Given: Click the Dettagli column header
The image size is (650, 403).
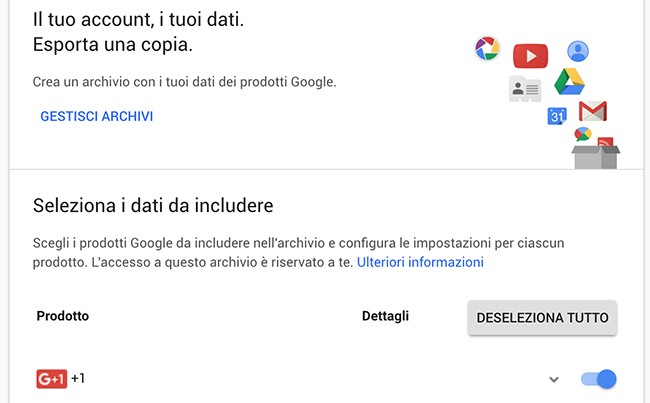Looking at the screenshot, I should click(385, 316).
